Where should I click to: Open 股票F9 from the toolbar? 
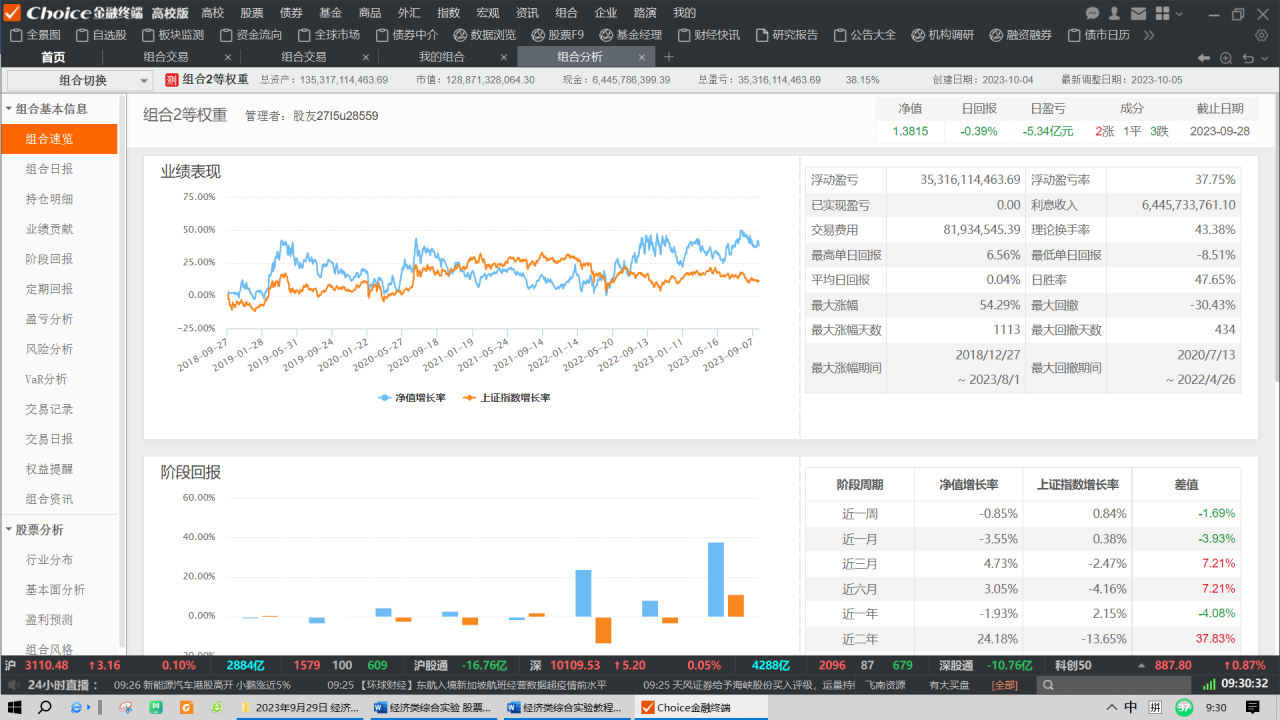pos(558,35)
